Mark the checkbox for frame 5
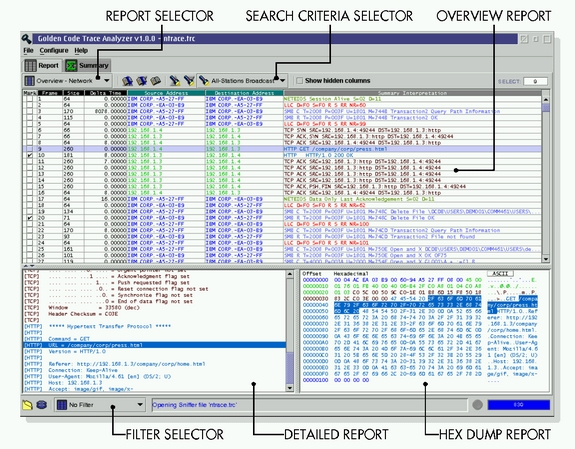This screenshot has width=575, height=449. (30, 124)
